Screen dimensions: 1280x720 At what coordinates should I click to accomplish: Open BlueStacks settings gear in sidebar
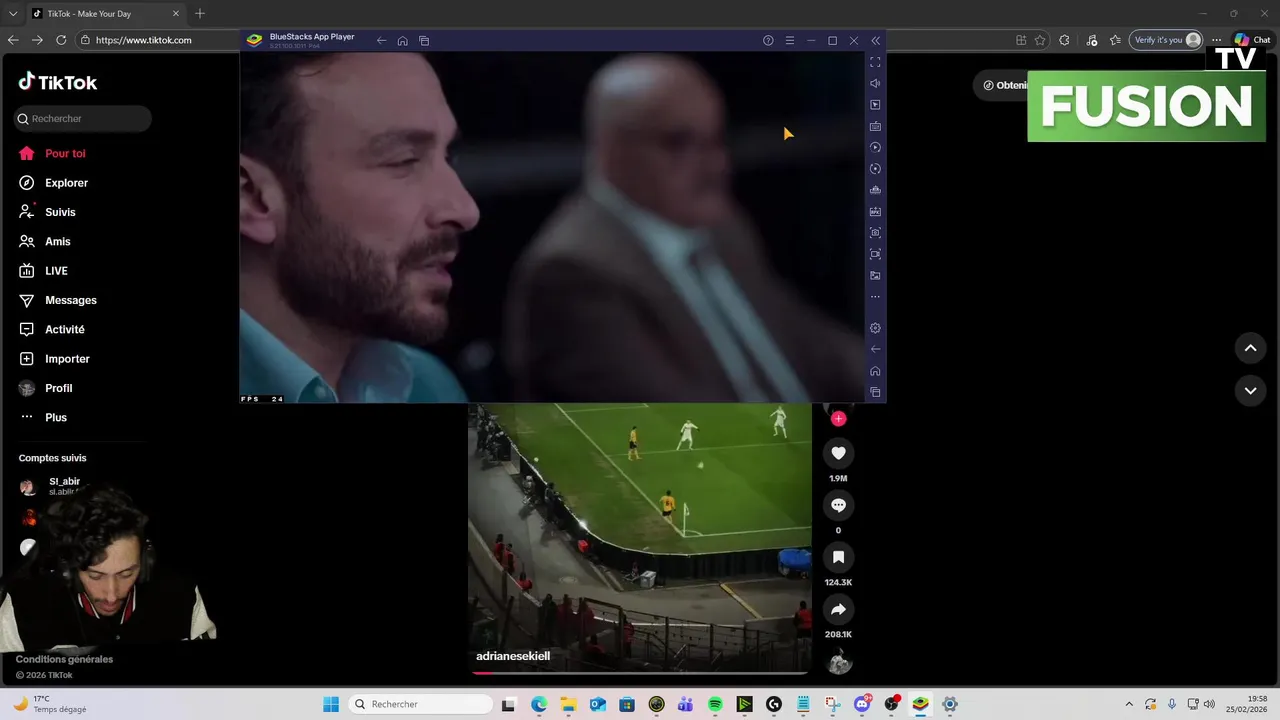tap(875, 328)
